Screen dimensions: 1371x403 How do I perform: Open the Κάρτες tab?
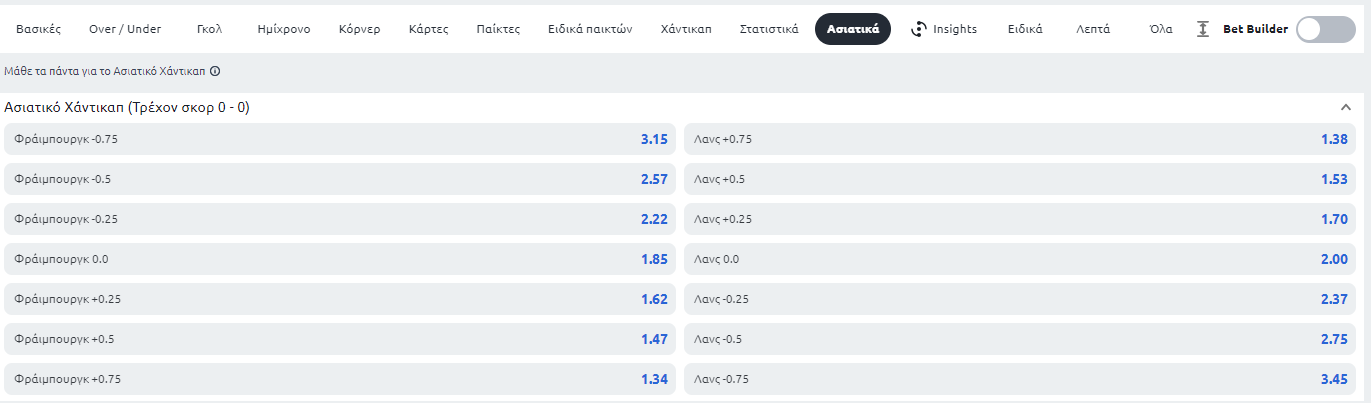[x=429, y=29]
